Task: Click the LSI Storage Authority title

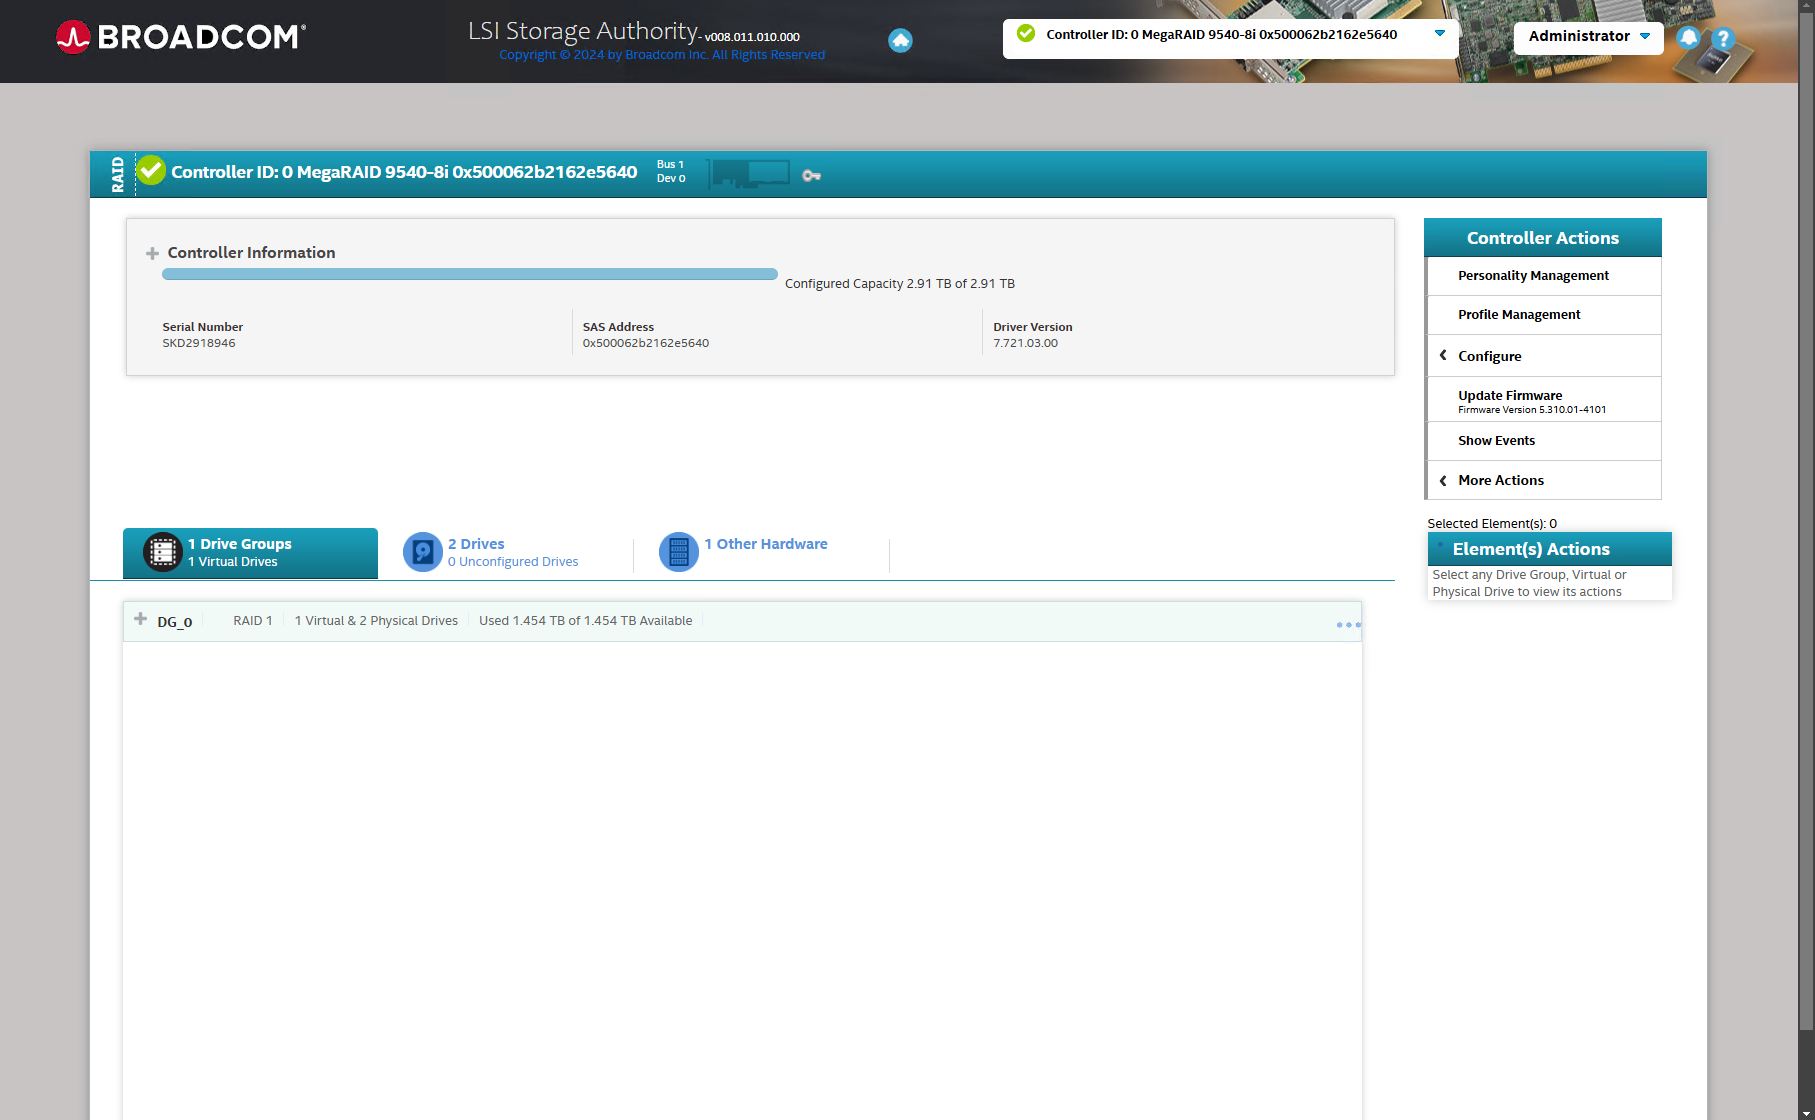Action: point(582,31)
